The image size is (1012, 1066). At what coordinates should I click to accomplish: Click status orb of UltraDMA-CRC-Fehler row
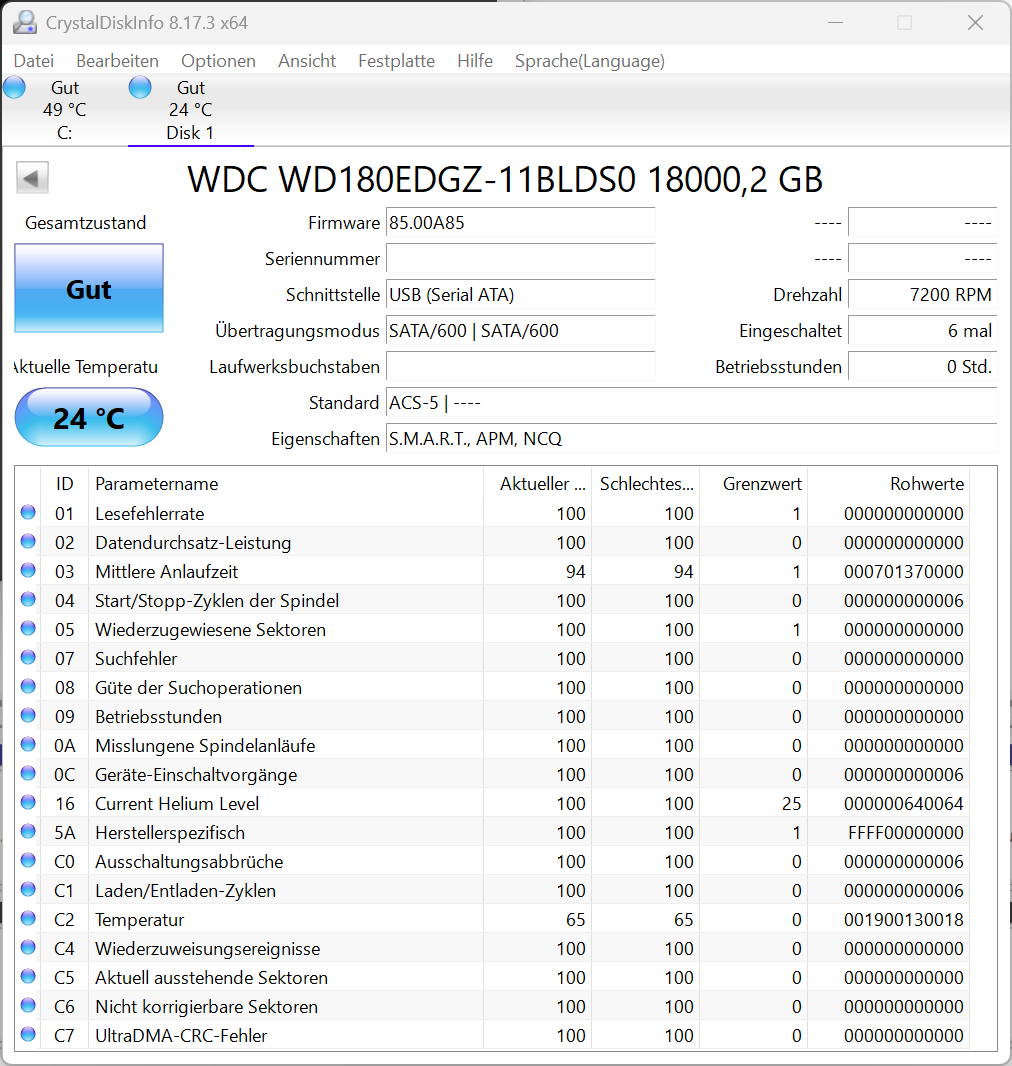(x=28, y=1035)
